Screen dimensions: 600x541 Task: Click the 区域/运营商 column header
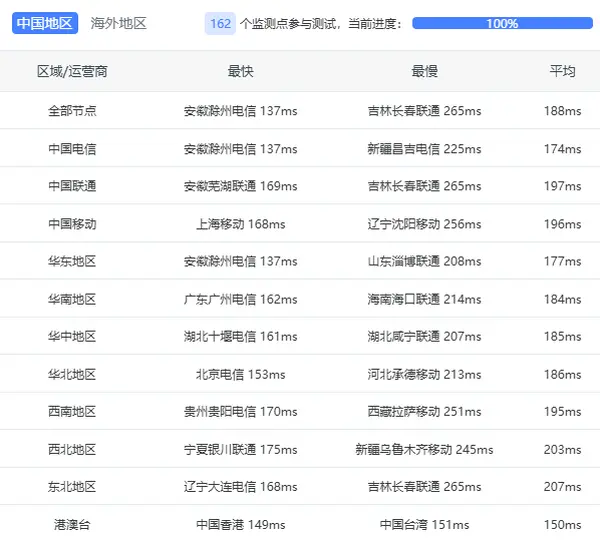pyautogui.click(x=72, y=72)
